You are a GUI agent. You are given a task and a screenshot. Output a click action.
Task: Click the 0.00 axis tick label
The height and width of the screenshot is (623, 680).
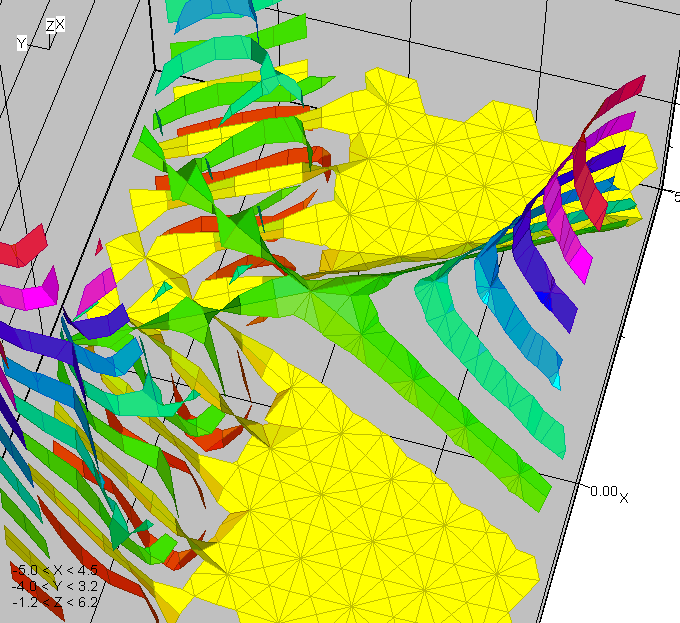[603, 491]
